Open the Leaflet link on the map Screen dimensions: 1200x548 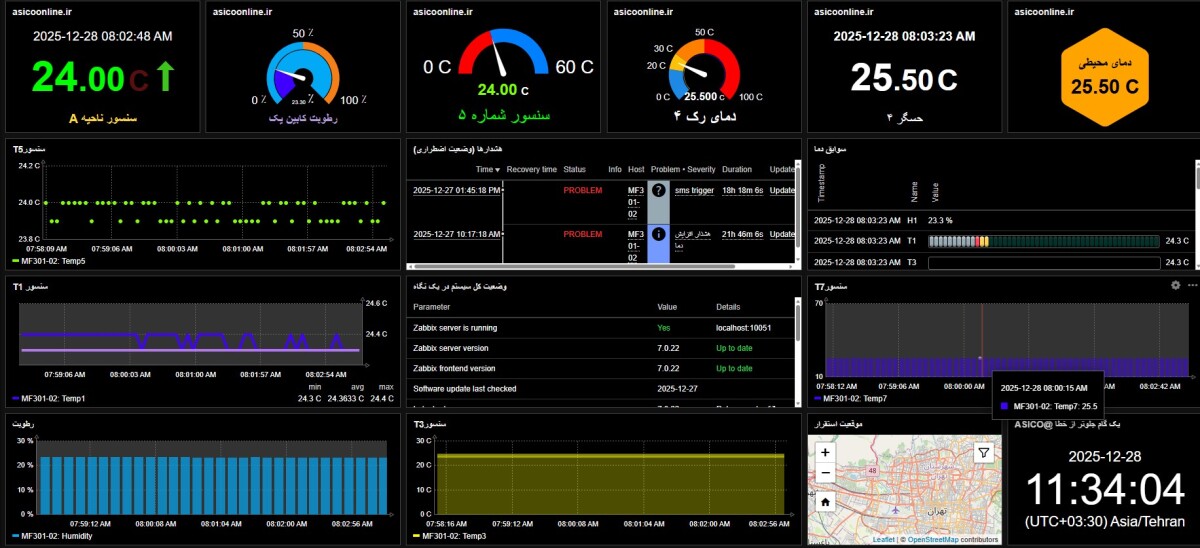point(883,539)
